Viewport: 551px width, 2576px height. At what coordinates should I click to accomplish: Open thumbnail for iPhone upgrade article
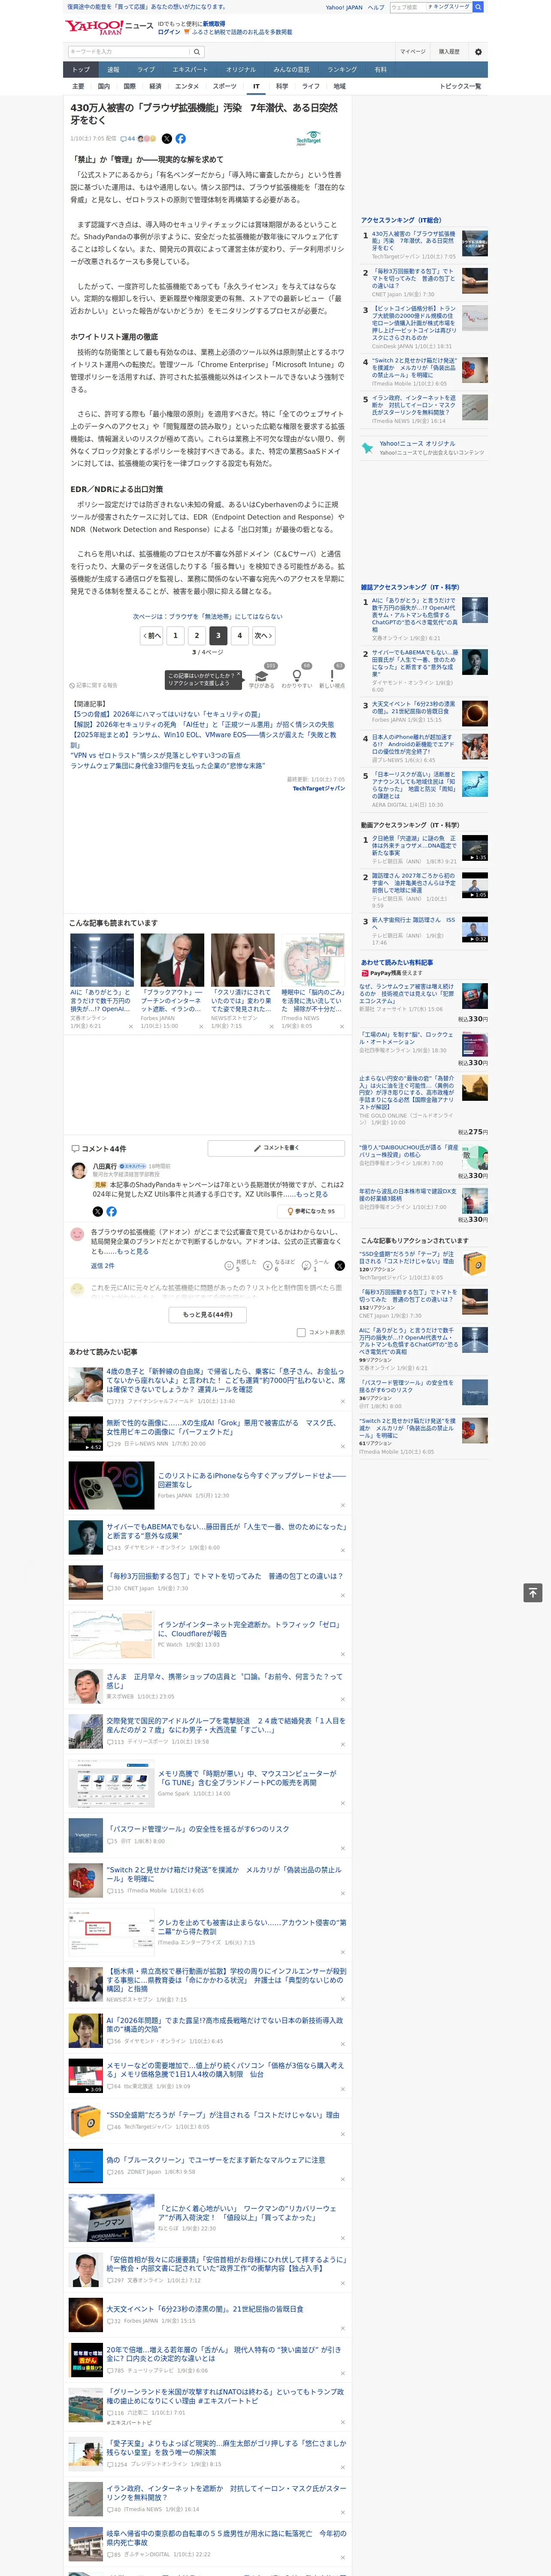[111, 1485]
